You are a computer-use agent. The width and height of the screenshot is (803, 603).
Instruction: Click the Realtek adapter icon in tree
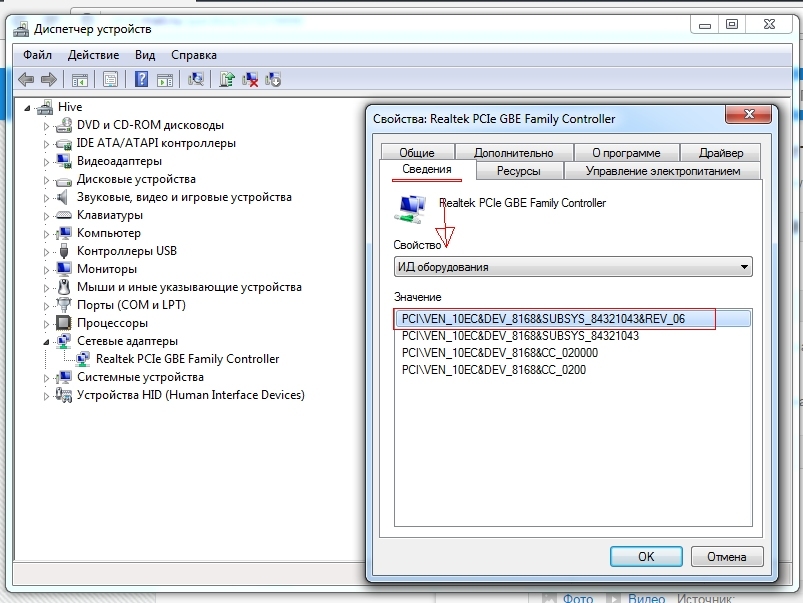[x=82, y=359]
